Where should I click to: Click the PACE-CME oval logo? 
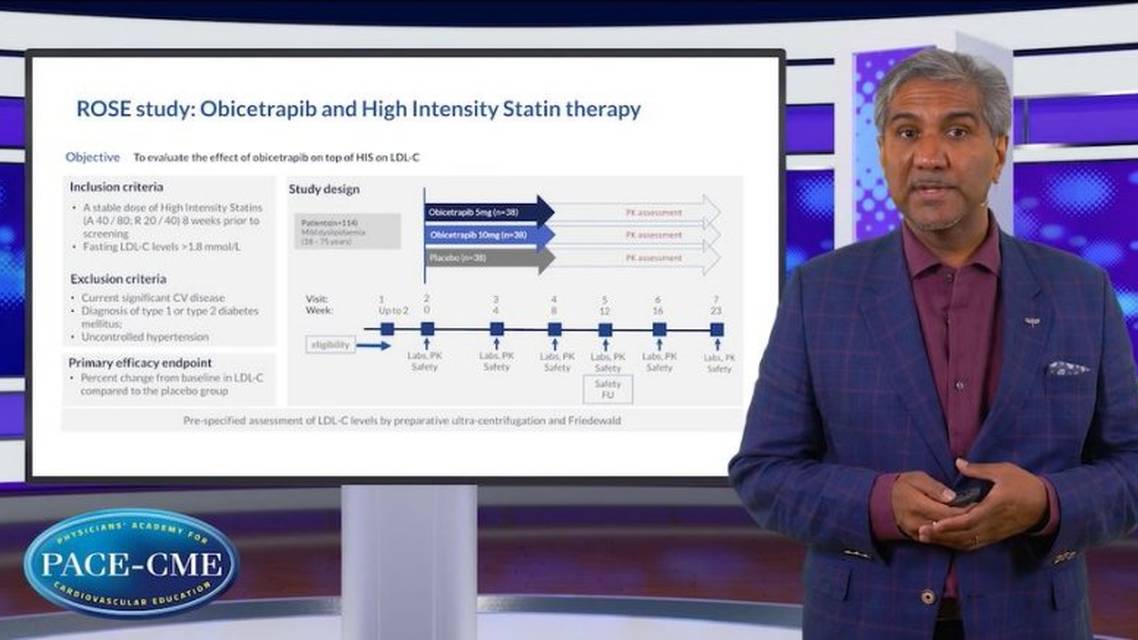131,562
